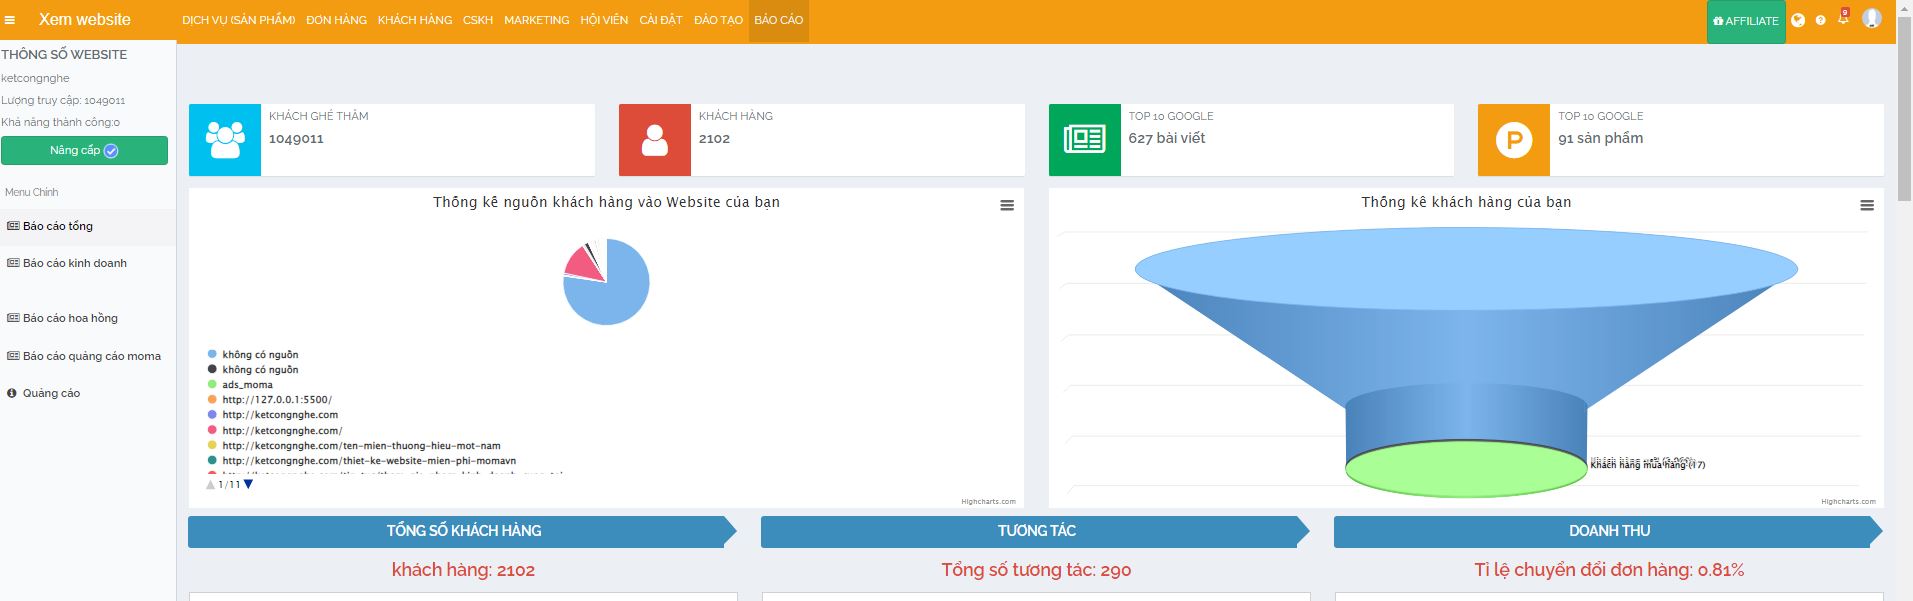The image size is (1913, 601).
Task: Open the ĐƠN HÀNG menu
Action: click(x=336, y=20)
